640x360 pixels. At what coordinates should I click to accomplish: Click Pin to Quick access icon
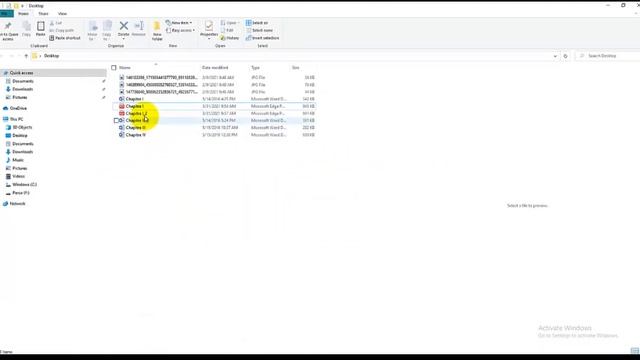click(7, 26)
